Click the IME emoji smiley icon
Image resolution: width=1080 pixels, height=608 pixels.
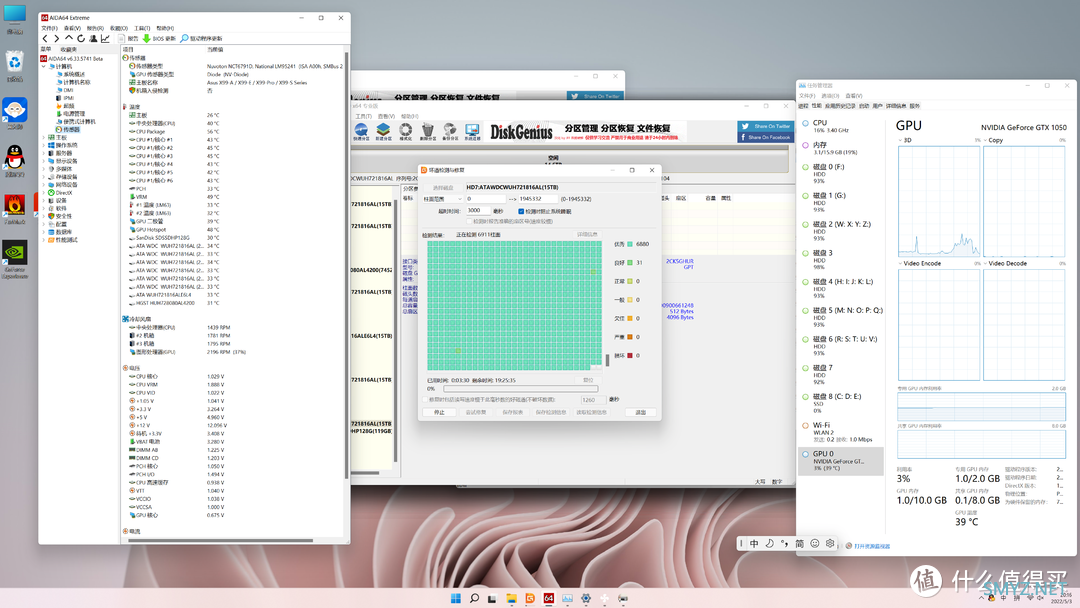815,543
